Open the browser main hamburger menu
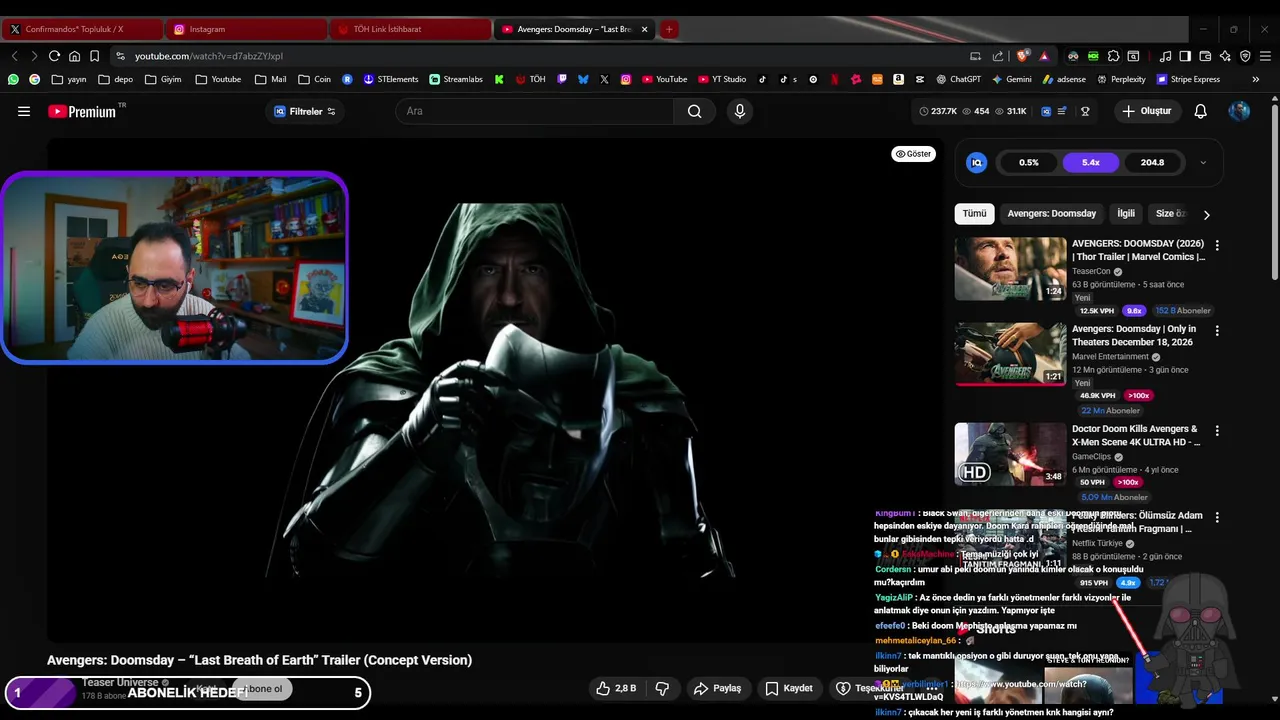Screen dimensions: 1280x720 click(1265, 56)
